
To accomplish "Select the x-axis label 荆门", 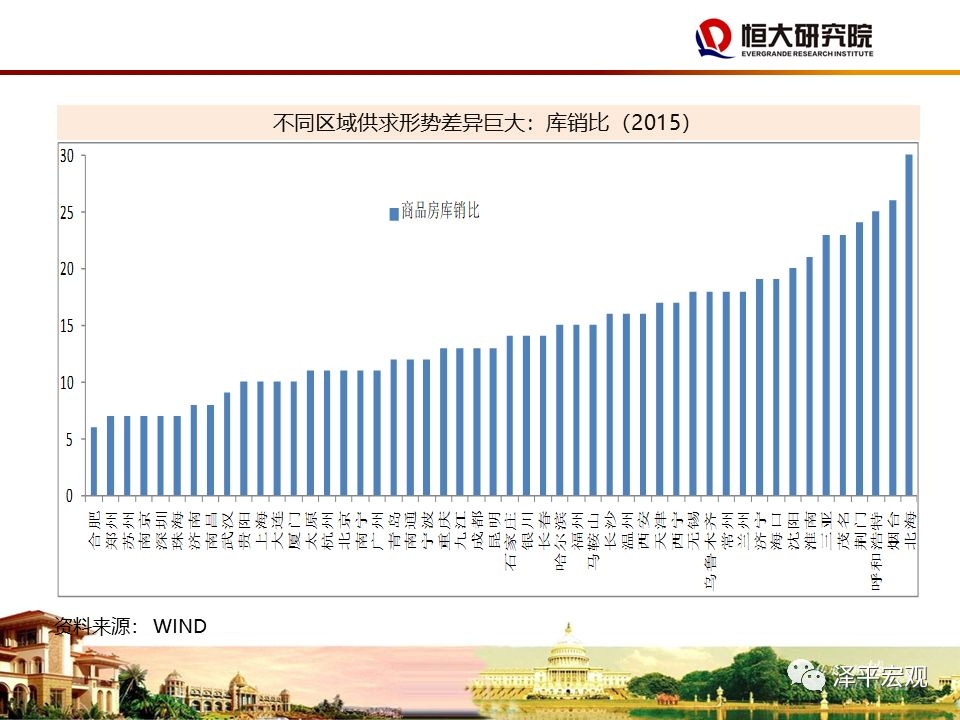I will coord(860,532).
